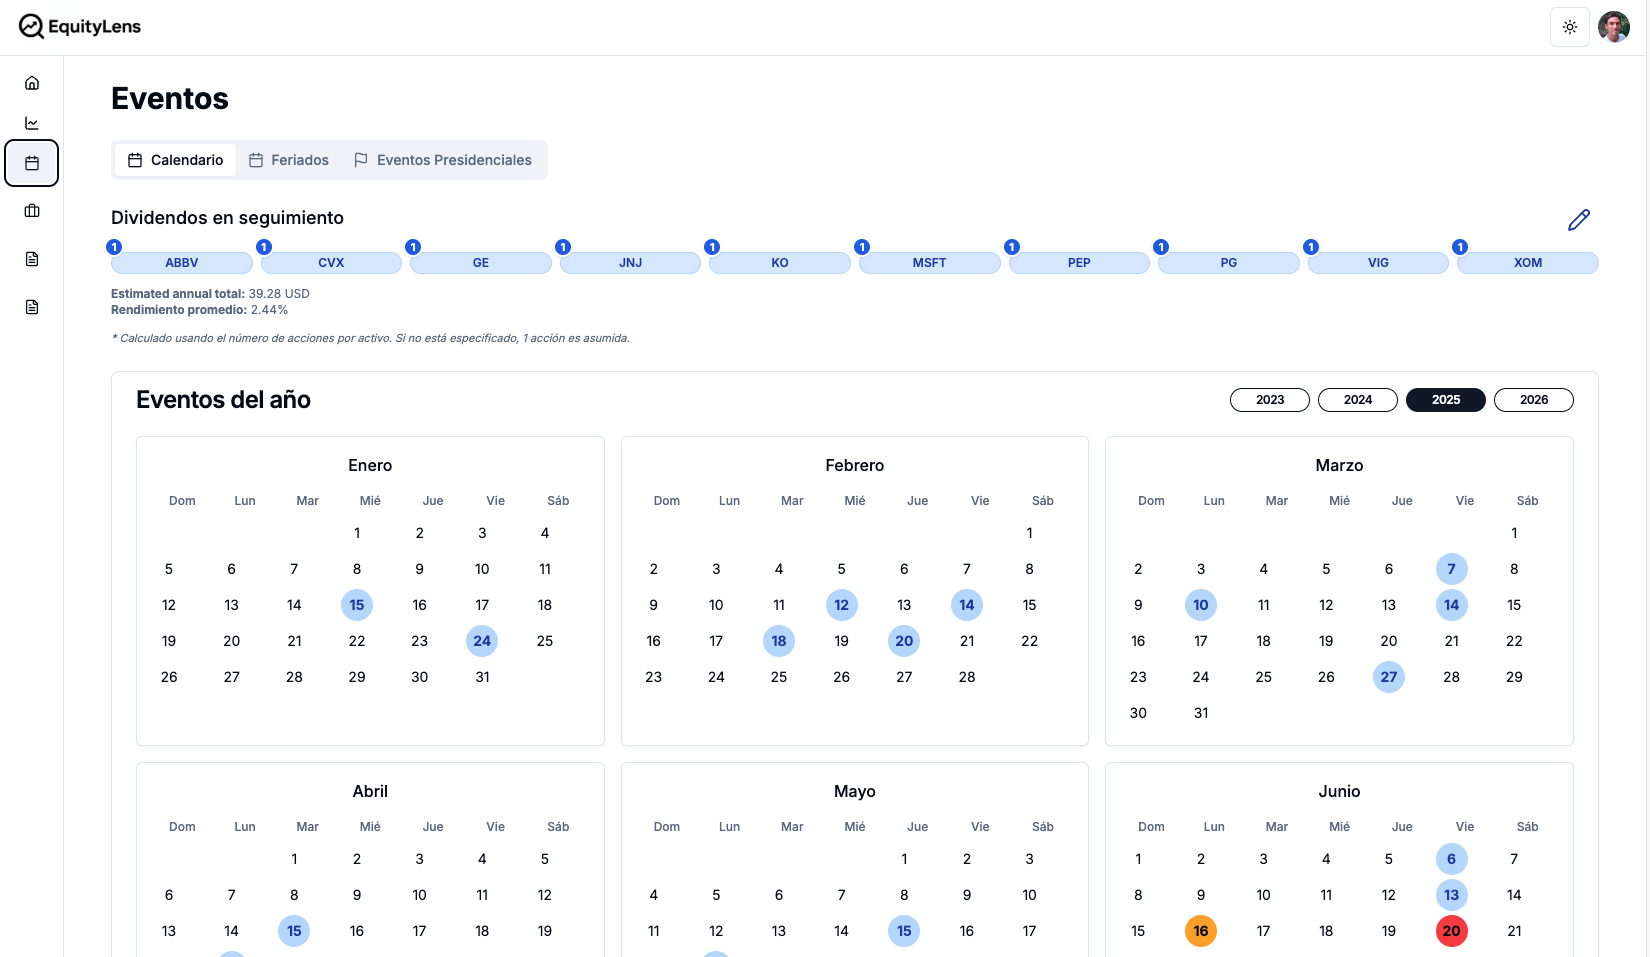Viewport: 1650px width, 957px height.
Task: Select year 2026
Action: click(1533, 400)
